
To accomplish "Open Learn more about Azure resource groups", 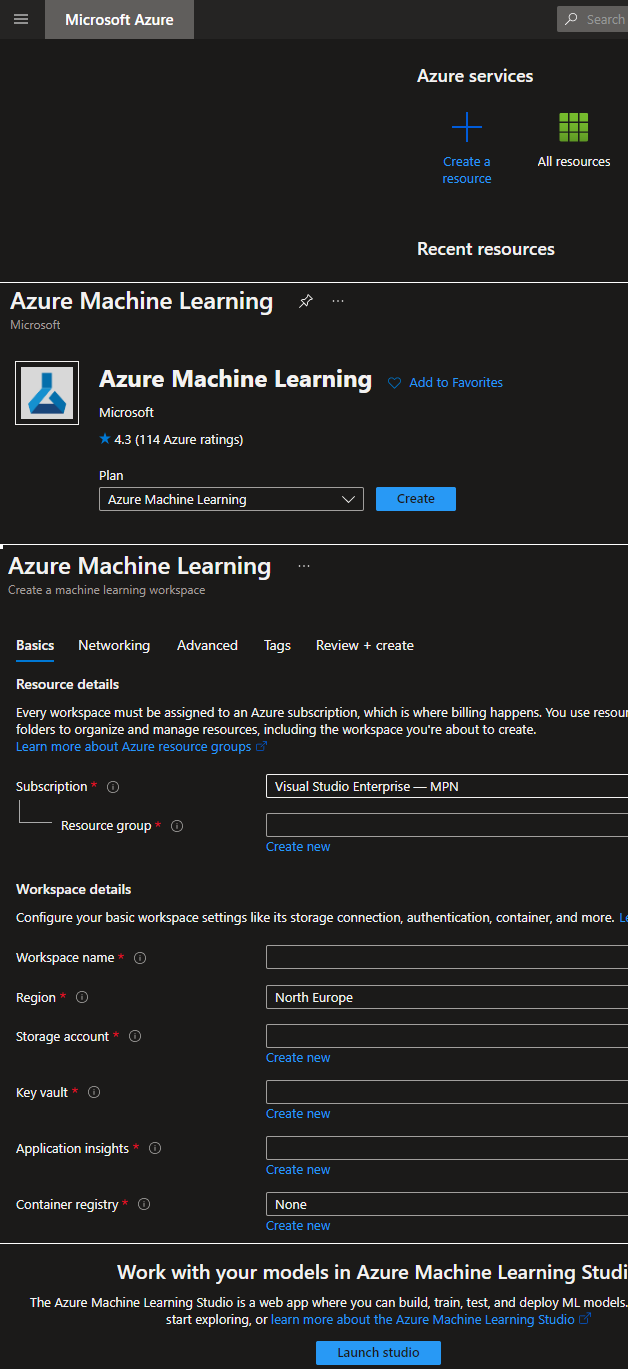I will [x=141, y=747].
